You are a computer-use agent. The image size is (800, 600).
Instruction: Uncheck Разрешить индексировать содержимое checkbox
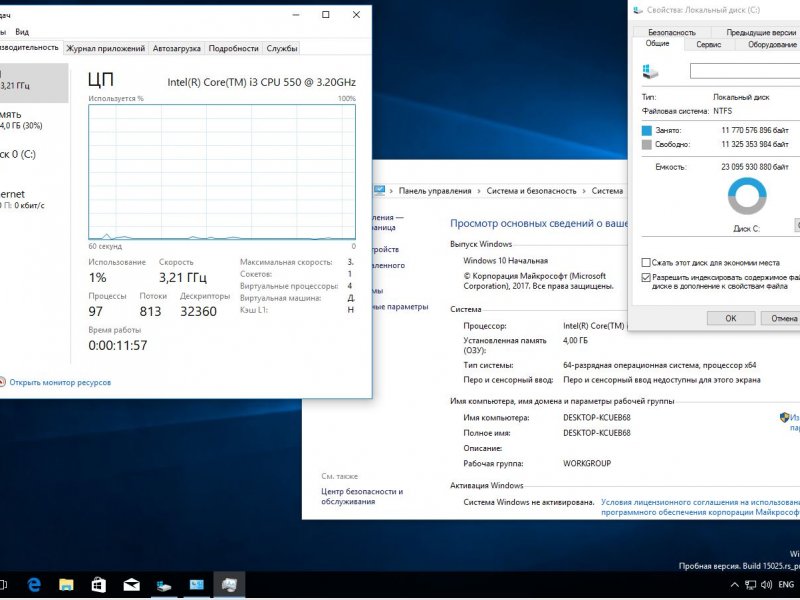coord(646,278)
